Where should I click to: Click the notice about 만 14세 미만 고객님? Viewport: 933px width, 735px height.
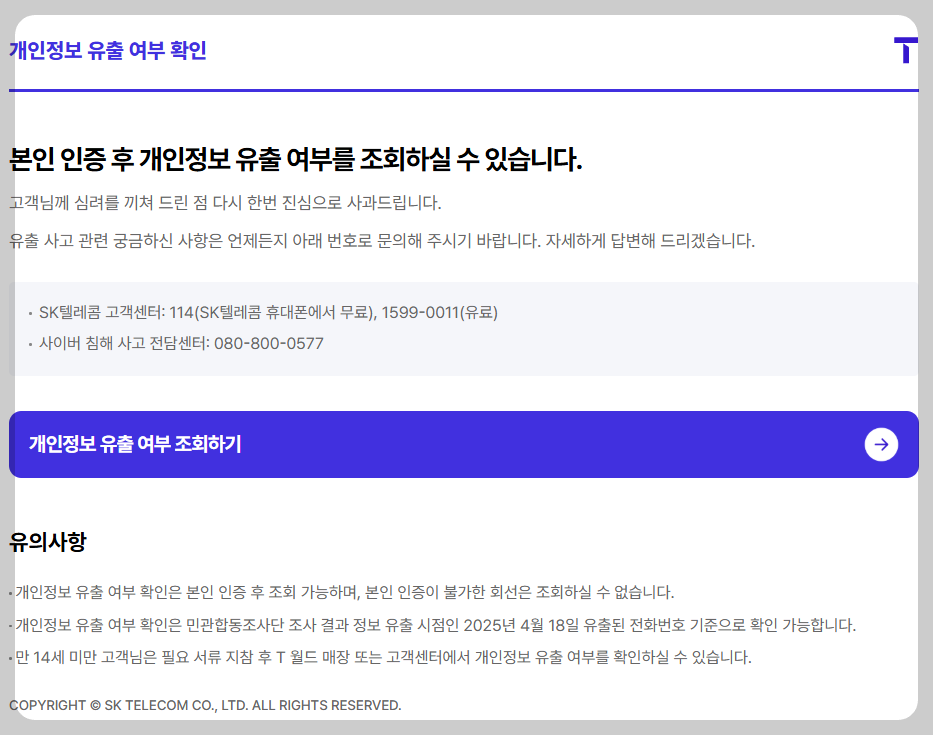point(383,657)
